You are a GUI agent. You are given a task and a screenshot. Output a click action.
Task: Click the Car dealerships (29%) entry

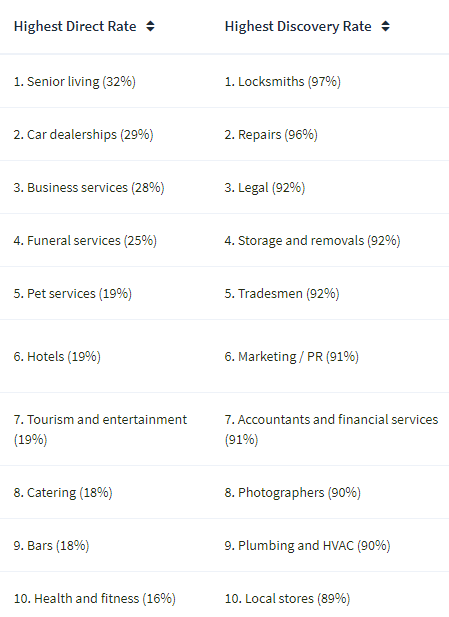tap(83, 135)
